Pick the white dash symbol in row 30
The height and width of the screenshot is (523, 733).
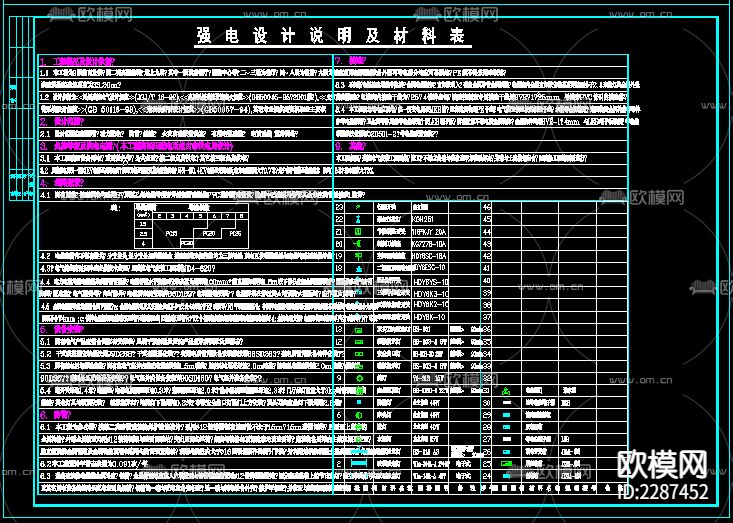[506, 402]
